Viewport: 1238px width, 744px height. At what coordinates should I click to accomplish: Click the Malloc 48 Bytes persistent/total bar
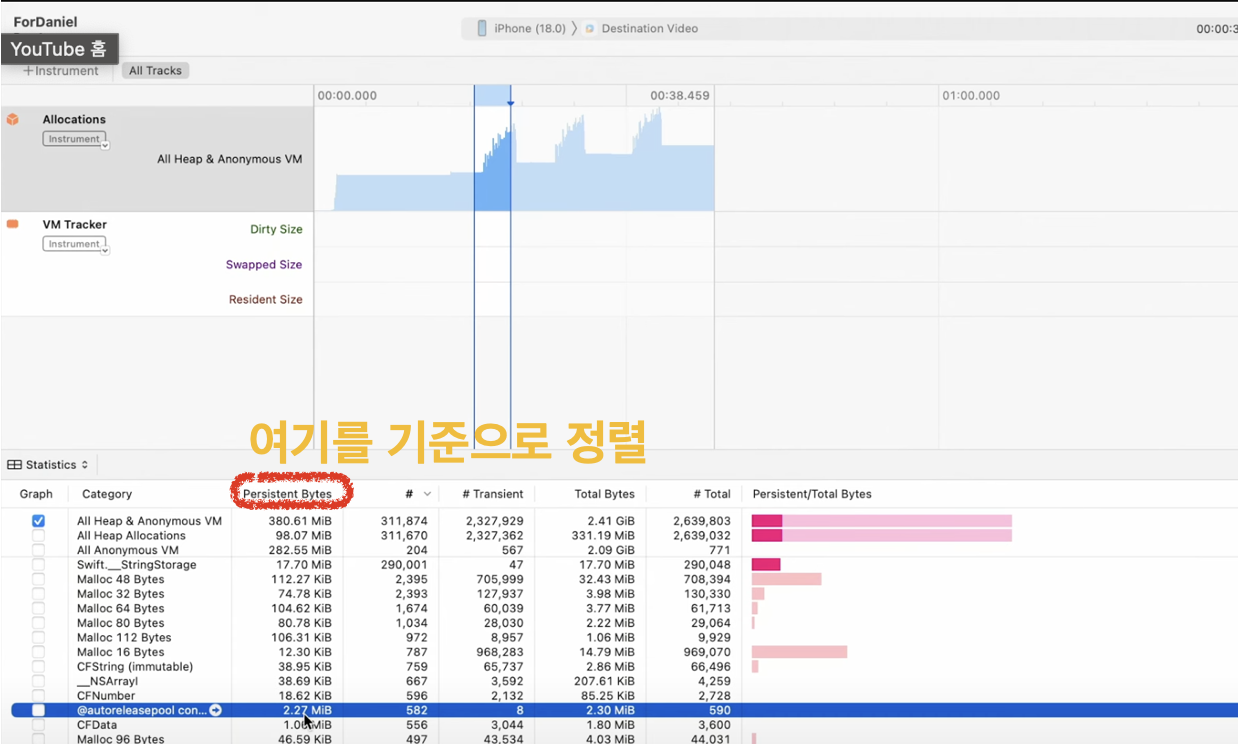click(x=786, y=579)
